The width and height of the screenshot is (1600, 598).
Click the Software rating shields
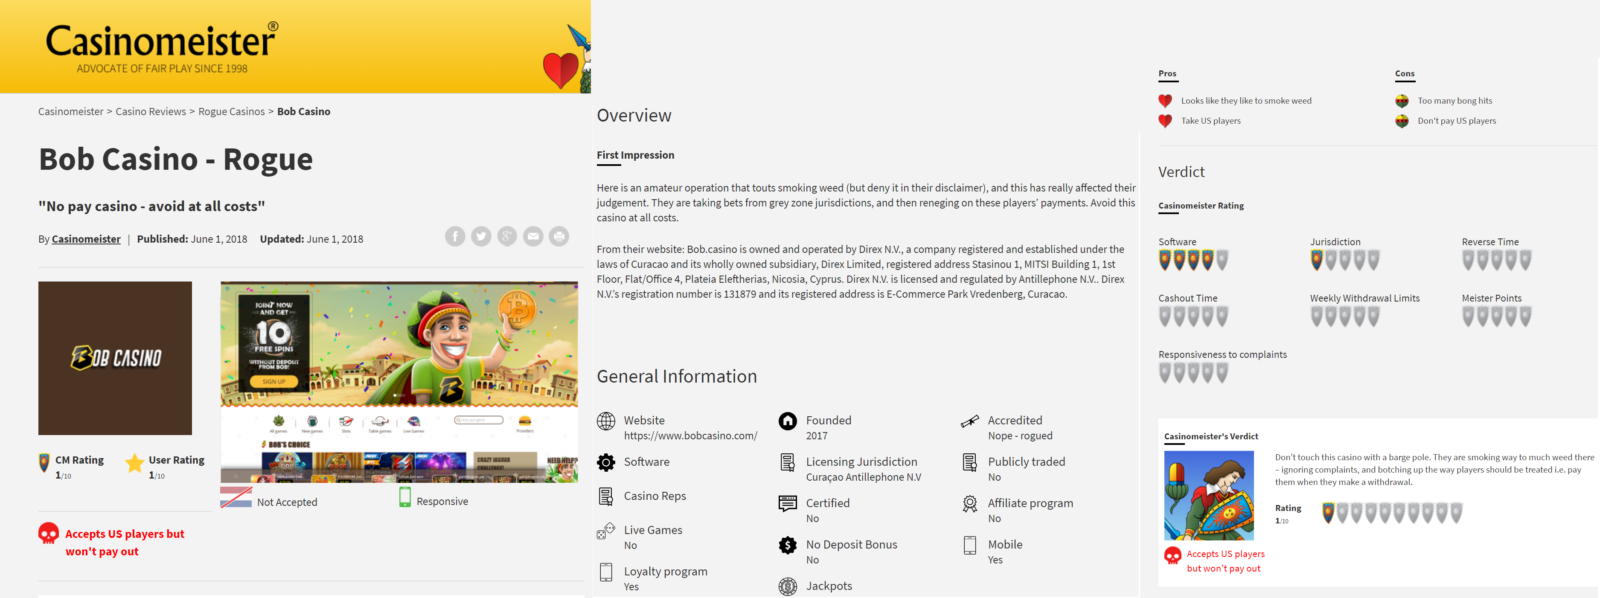pos(1193,260)
